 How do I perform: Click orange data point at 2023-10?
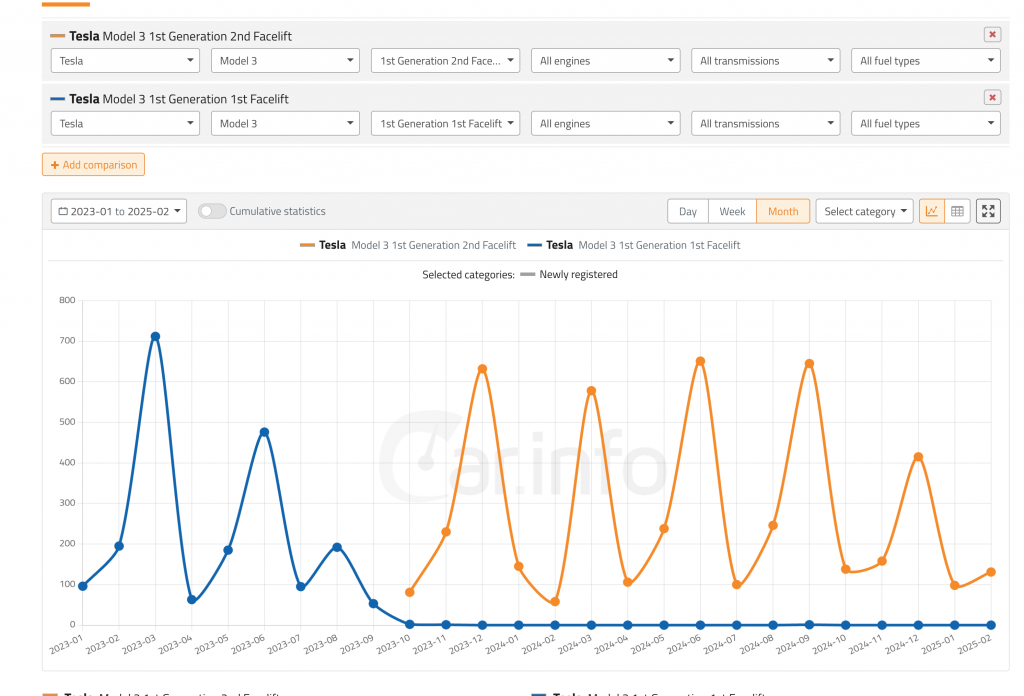[409, 592]
